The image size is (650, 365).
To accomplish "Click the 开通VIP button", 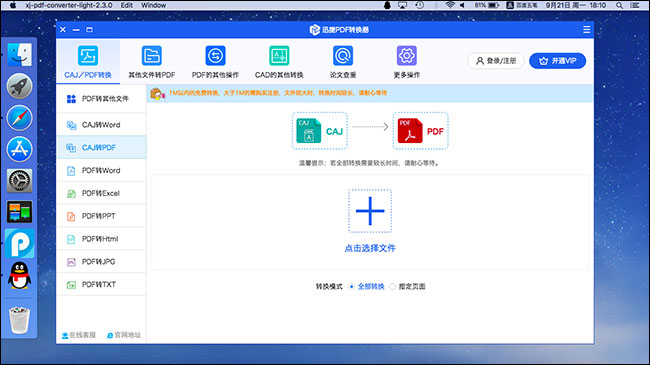I will (558, 61).
